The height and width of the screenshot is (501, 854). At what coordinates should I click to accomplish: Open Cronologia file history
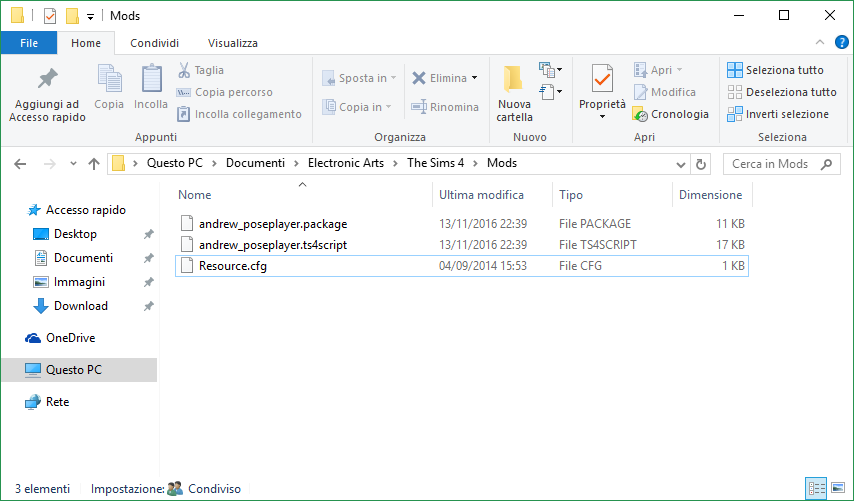pos(670,114)
